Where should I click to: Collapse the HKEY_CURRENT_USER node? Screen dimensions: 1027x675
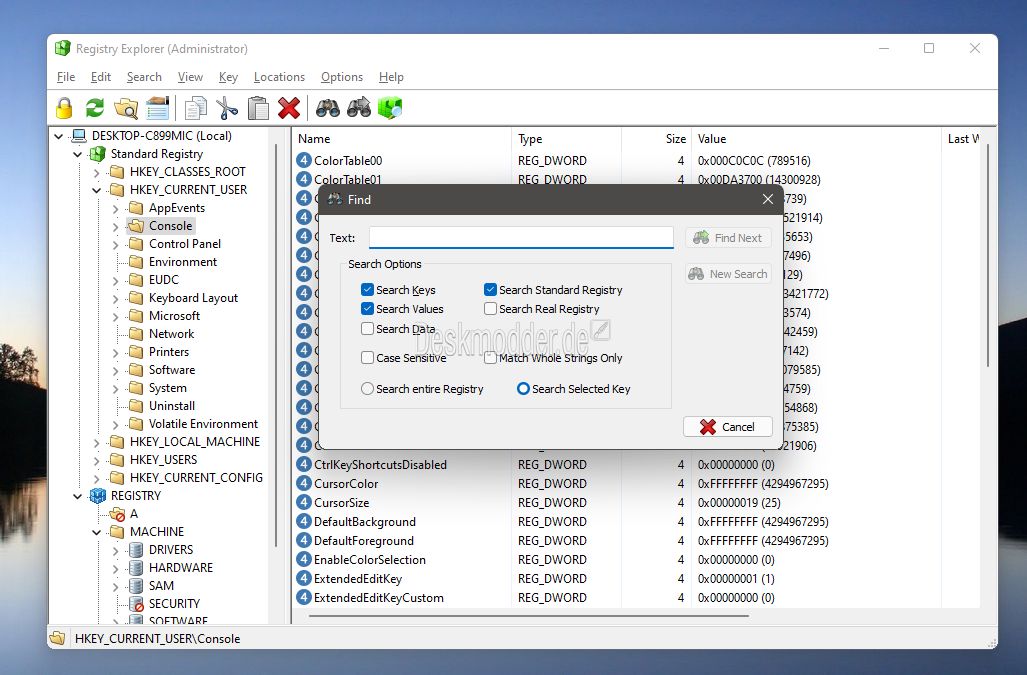(x=96, y=191)
